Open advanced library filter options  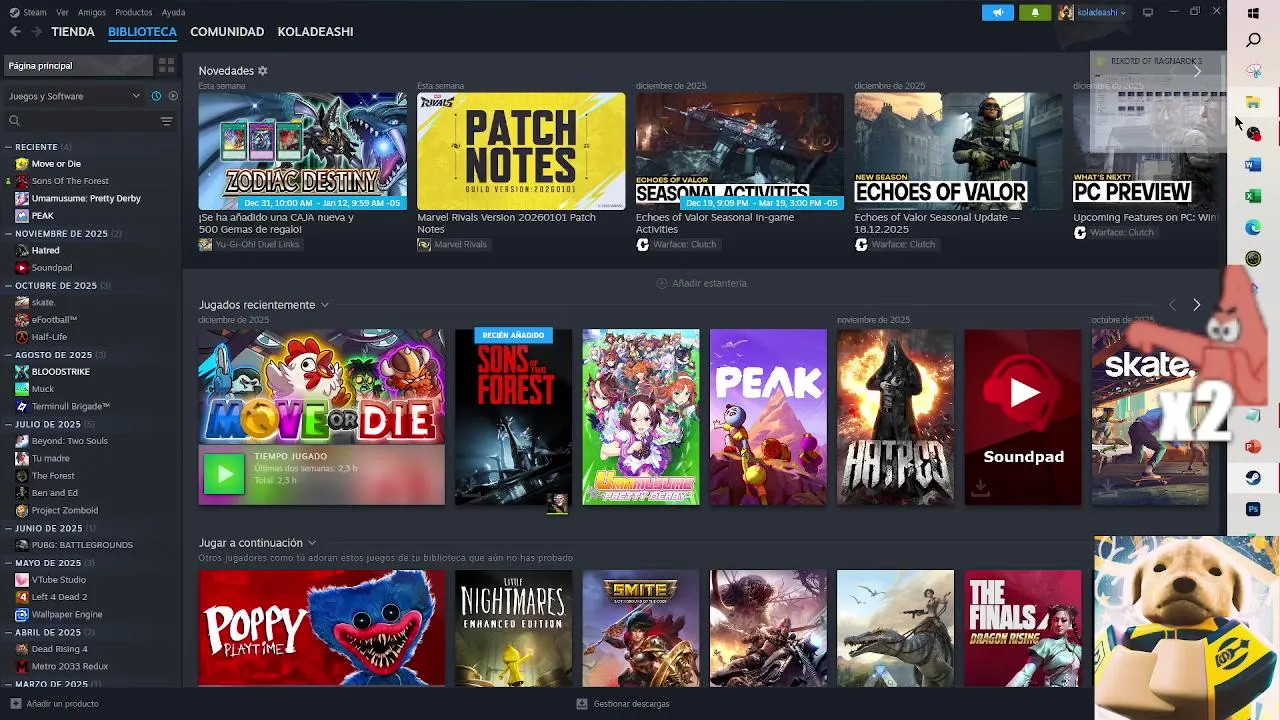[166, 121]
